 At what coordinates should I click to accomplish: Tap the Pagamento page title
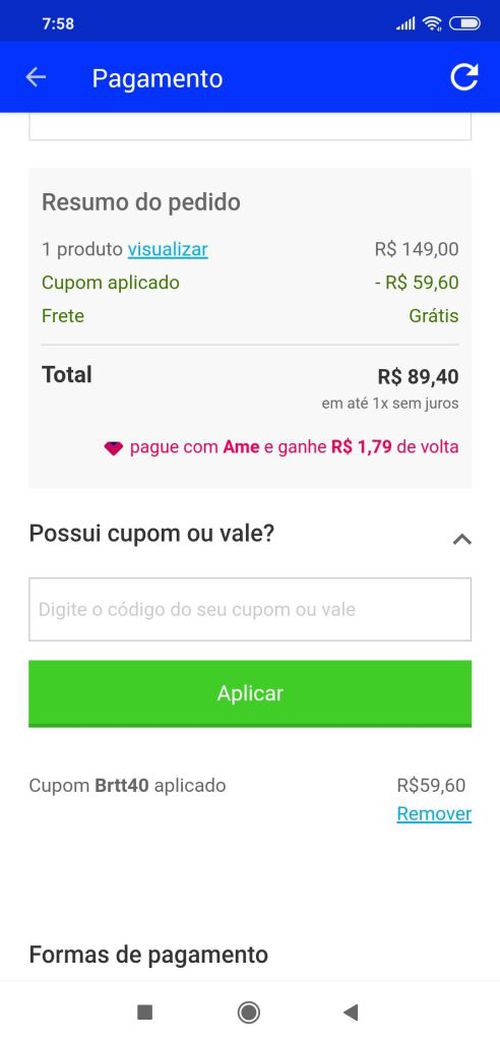[x=157, y=78]
